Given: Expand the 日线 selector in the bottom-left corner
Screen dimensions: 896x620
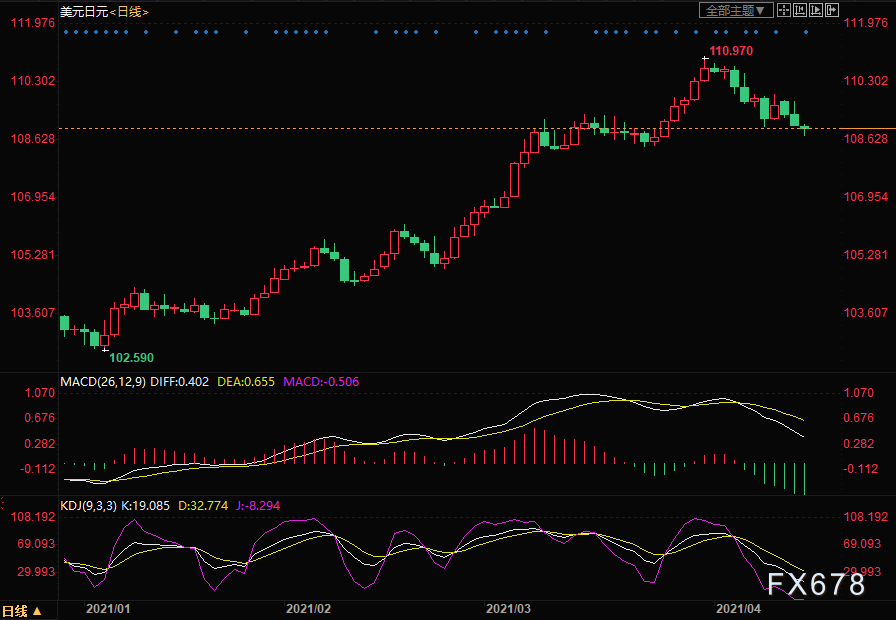Looking at the screenshot, I should tap(22, 610).
